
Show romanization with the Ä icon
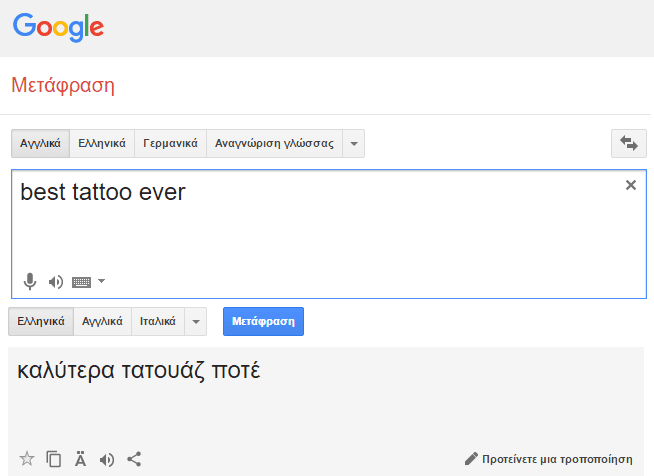pyautogui.click(x=80, y=459)
